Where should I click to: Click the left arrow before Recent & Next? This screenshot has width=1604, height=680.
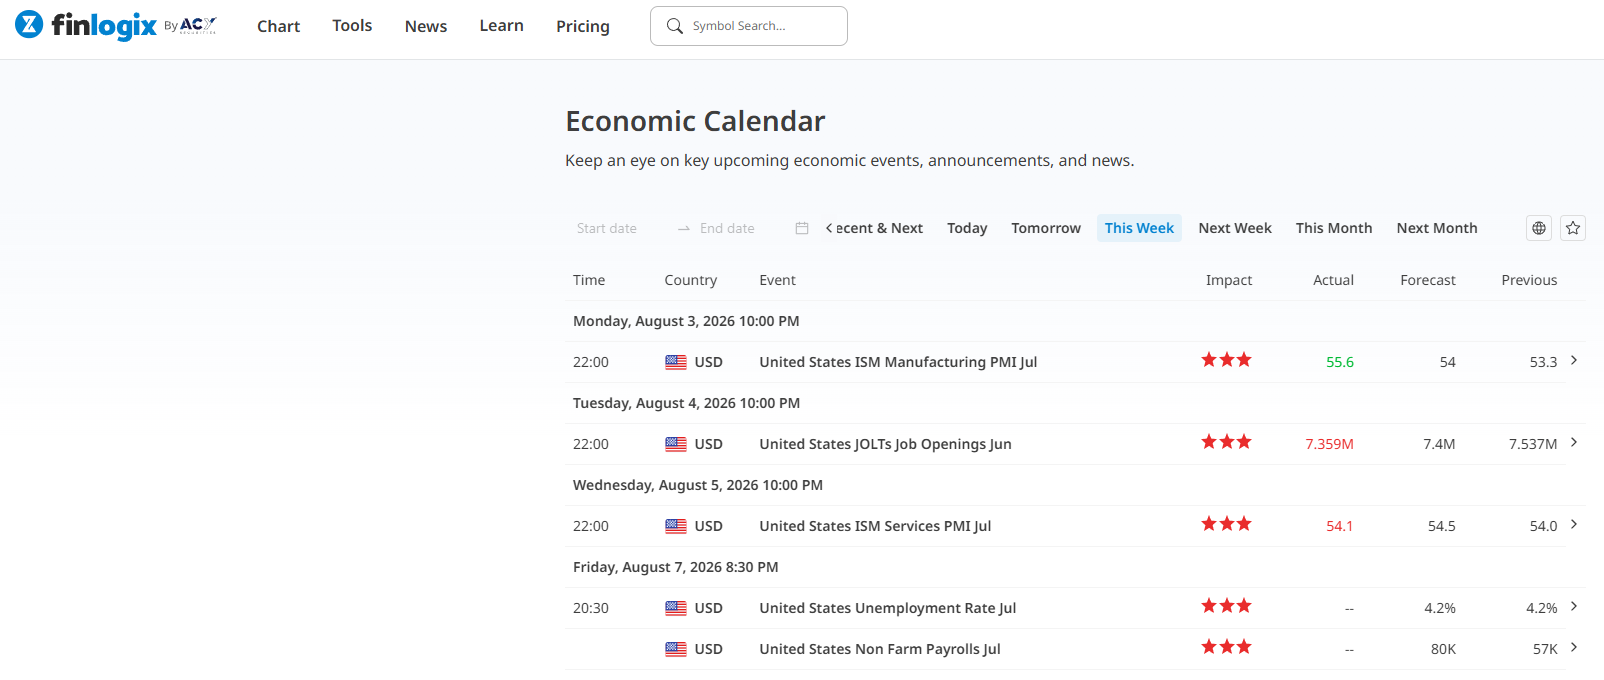(x=829, y=228)
